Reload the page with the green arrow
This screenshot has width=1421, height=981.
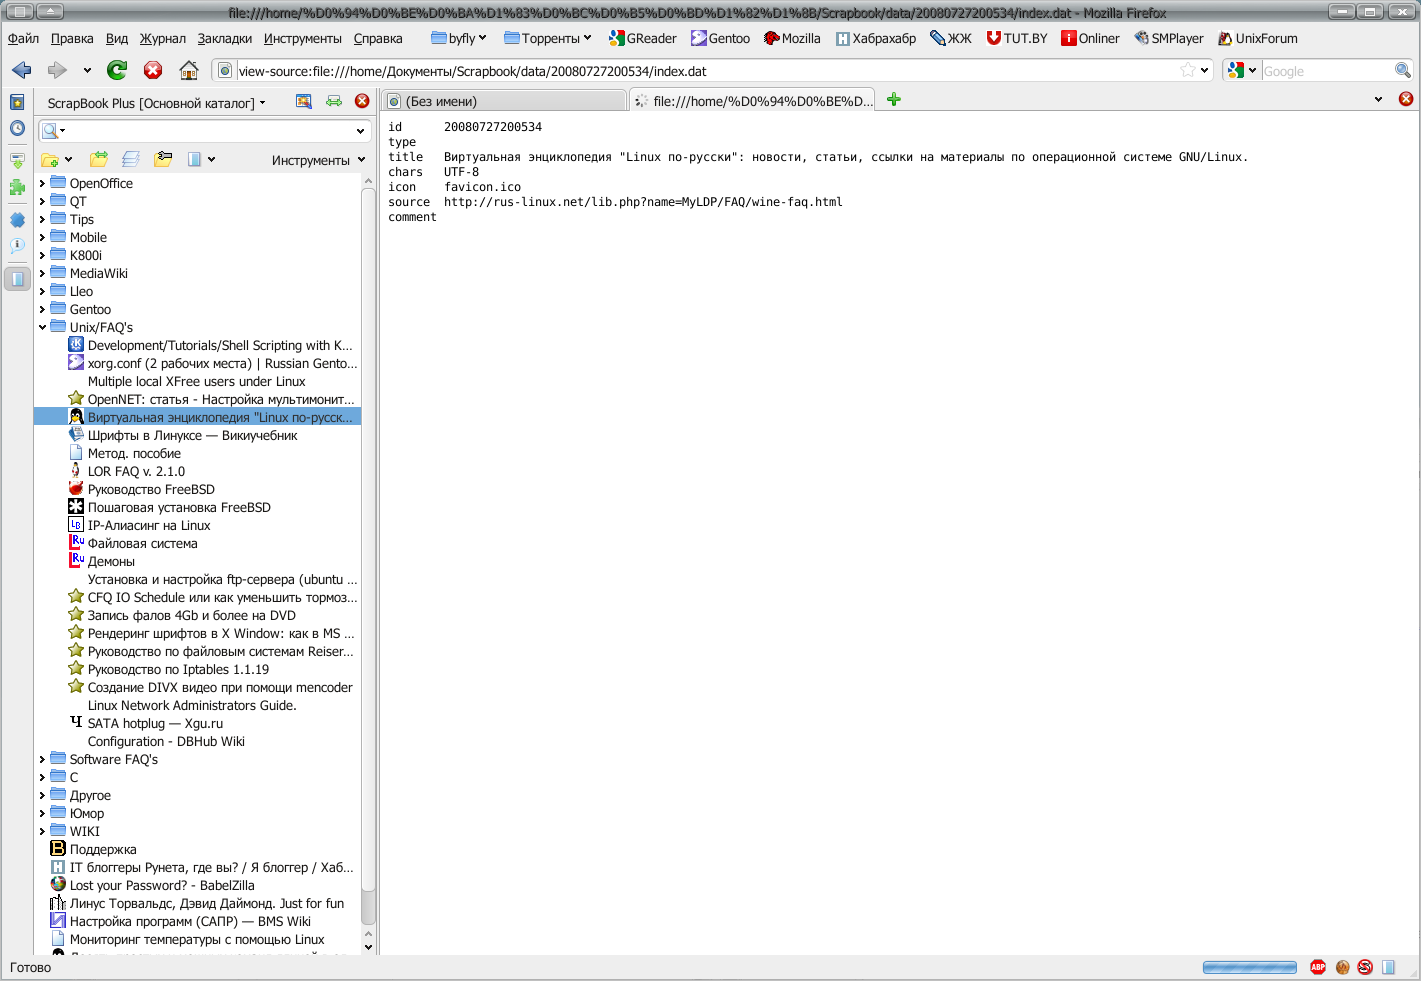tap(117, 70)
